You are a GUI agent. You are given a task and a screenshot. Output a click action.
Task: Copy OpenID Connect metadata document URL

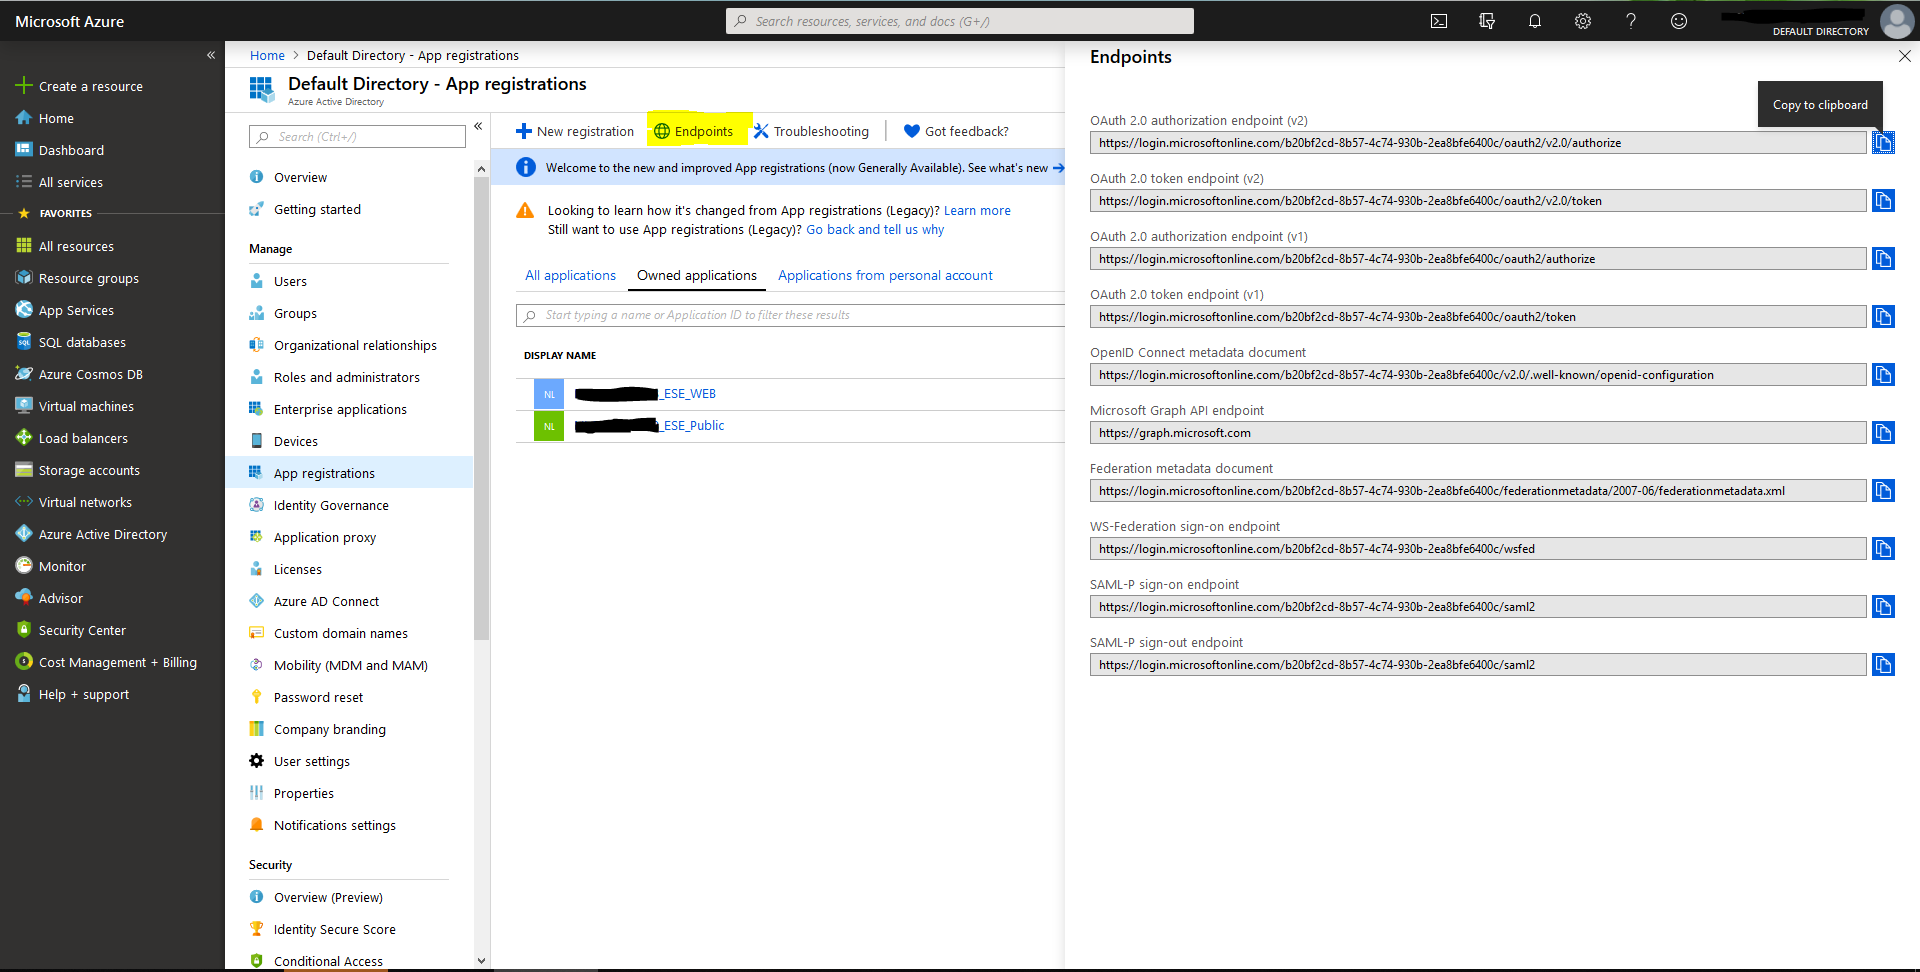point(1883,375)
